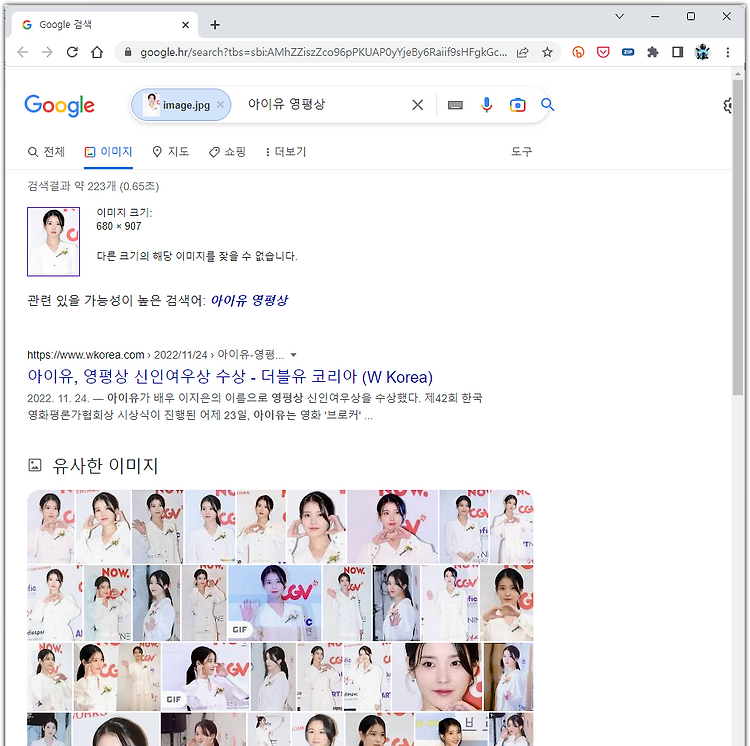Open Google settings gear
This screenshot has height=746, width=750.
point(727,105)
